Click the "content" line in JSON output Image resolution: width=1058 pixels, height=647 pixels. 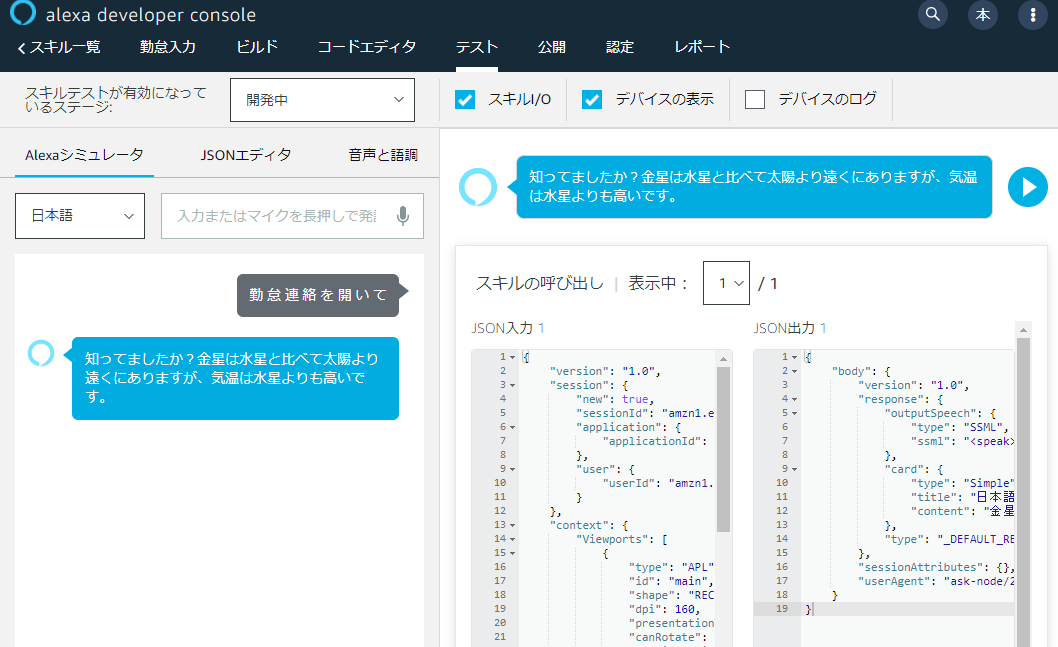pyautogui.click(x=962, y=511)
